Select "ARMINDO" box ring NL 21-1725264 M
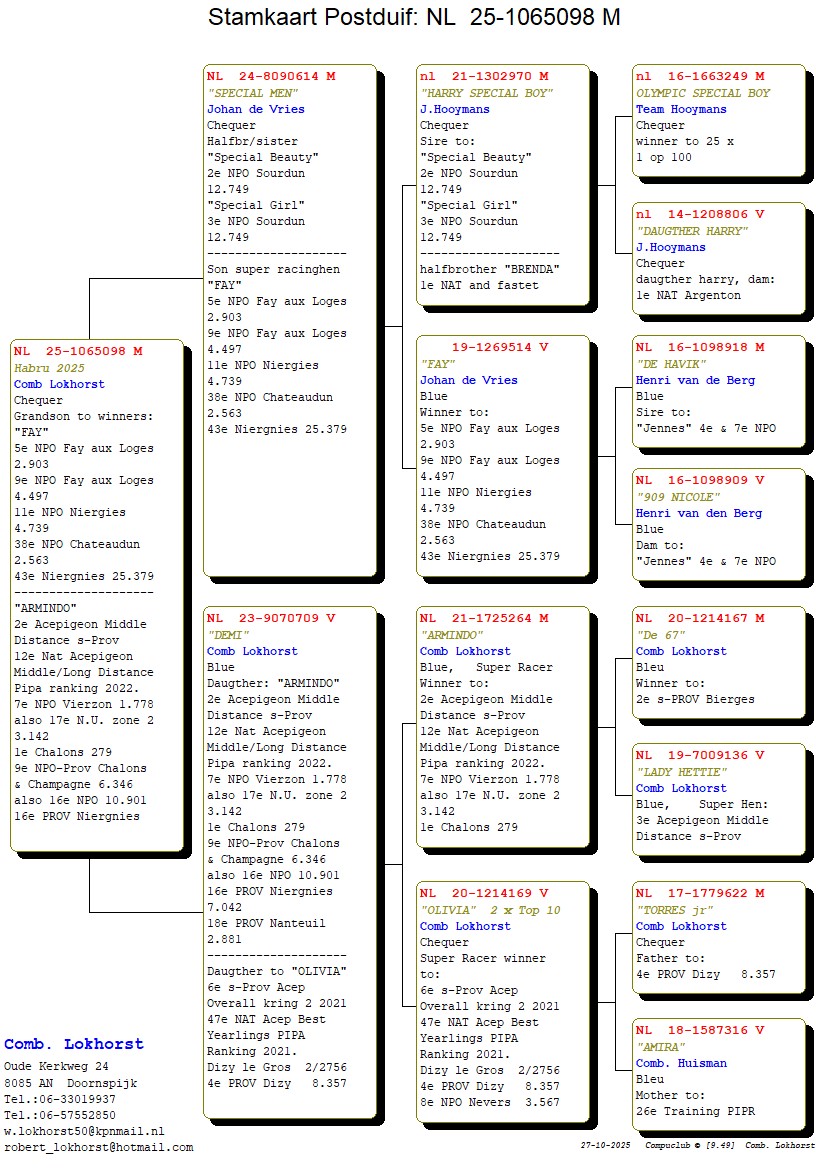The width and height of the screenshot is (816, 1172). pyautogui.click(x=484, y=618)
